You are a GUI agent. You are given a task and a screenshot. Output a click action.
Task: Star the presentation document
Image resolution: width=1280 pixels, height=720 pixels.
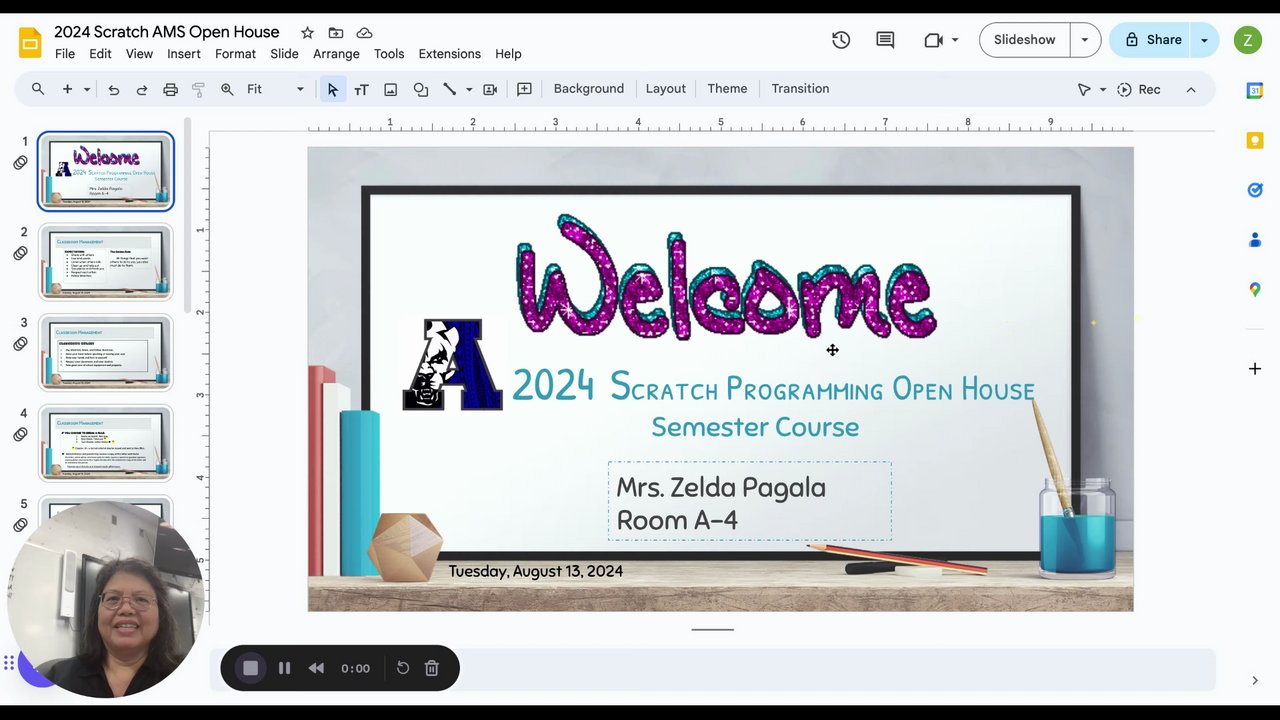(x=307, y=33)
